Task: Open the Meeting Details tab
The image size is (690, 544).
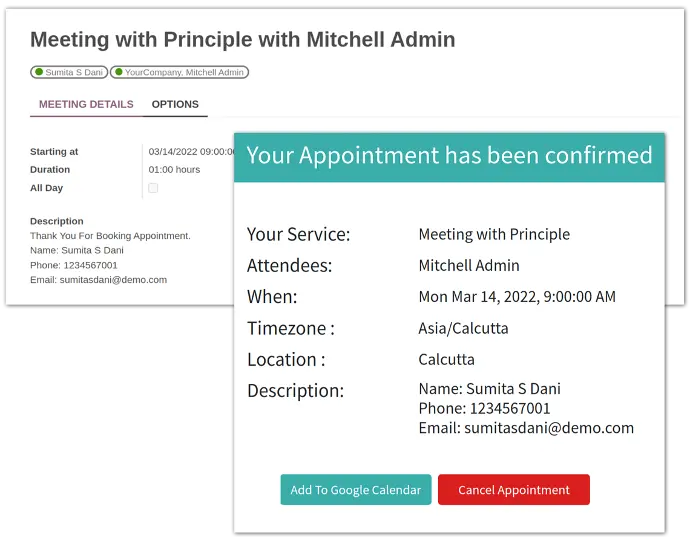Action: [86, 104]
